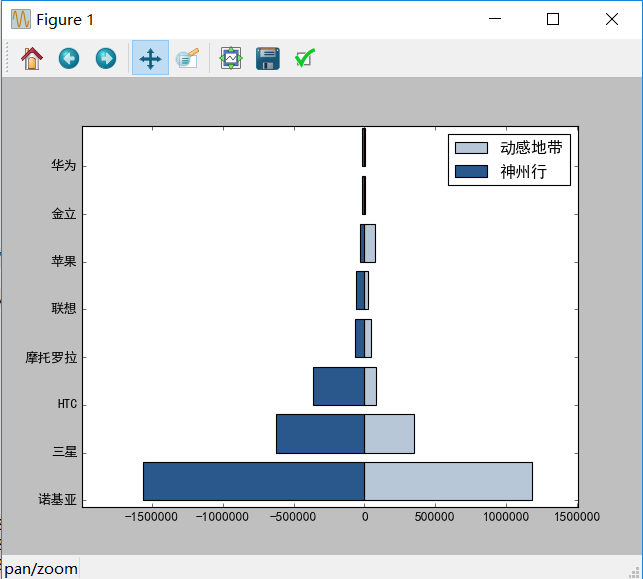Click the Figure 1 window icon
The height and width of the screenshot is (579, 643).
coord(21,19)
